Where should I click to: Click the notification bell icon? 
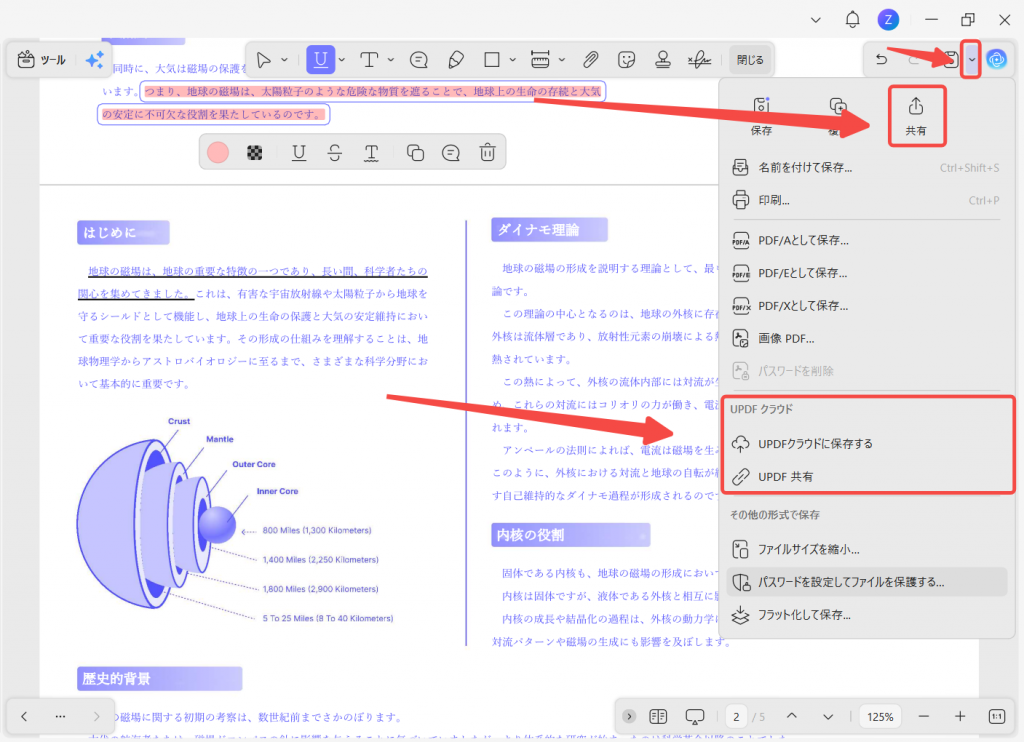(x=852, y=20)
